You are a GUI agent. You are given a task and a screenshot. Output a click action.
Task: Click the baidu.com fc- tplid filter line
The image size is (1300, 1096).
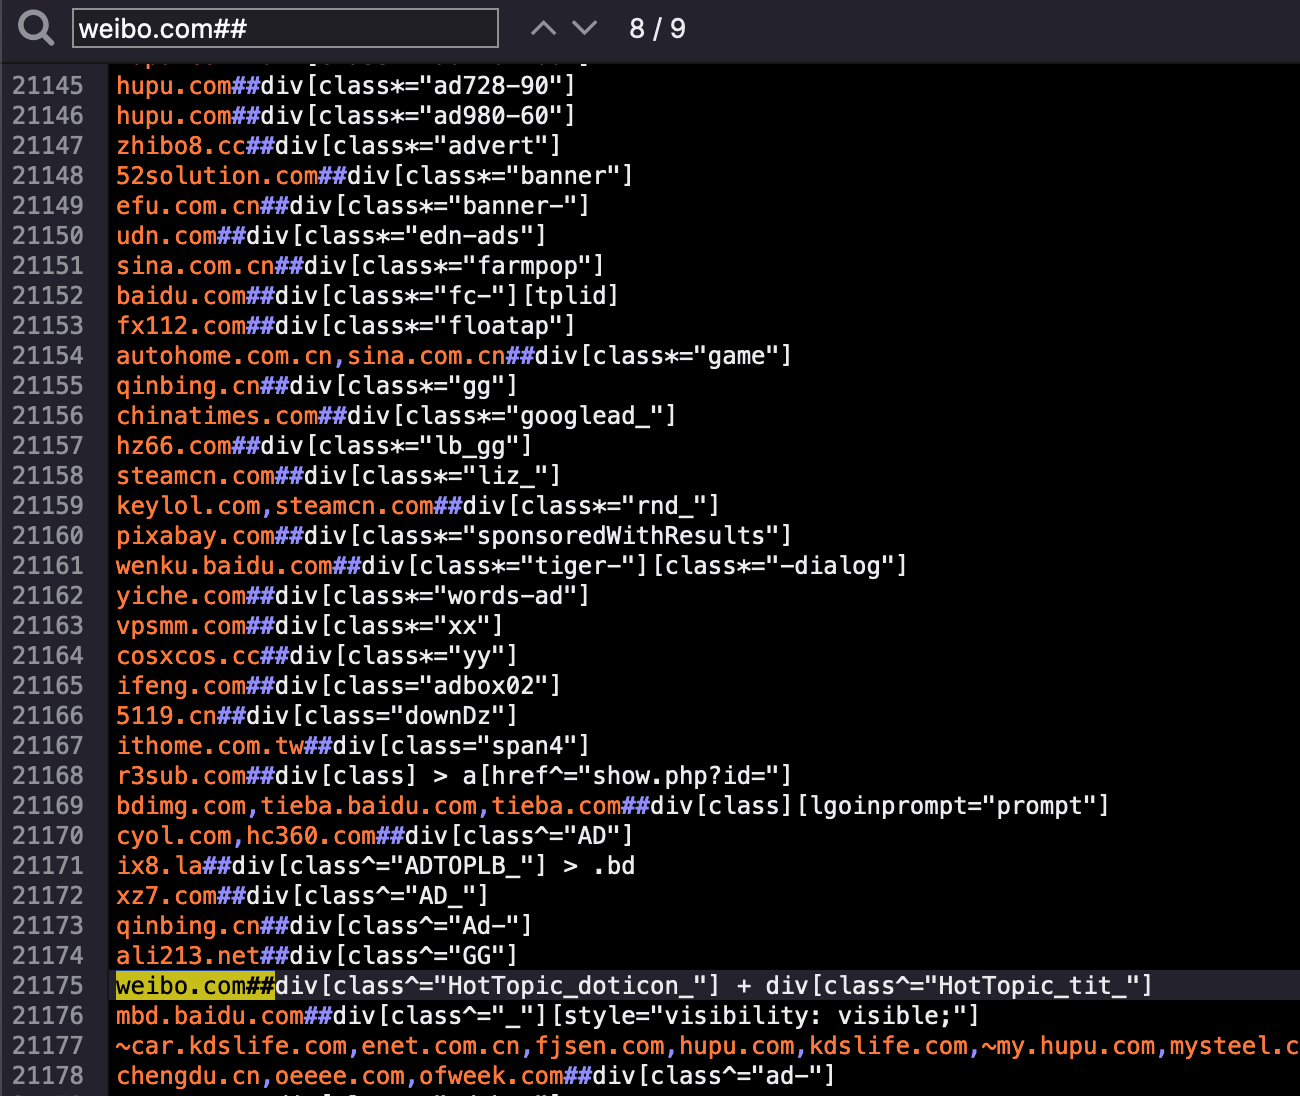(x=368, y=295)
